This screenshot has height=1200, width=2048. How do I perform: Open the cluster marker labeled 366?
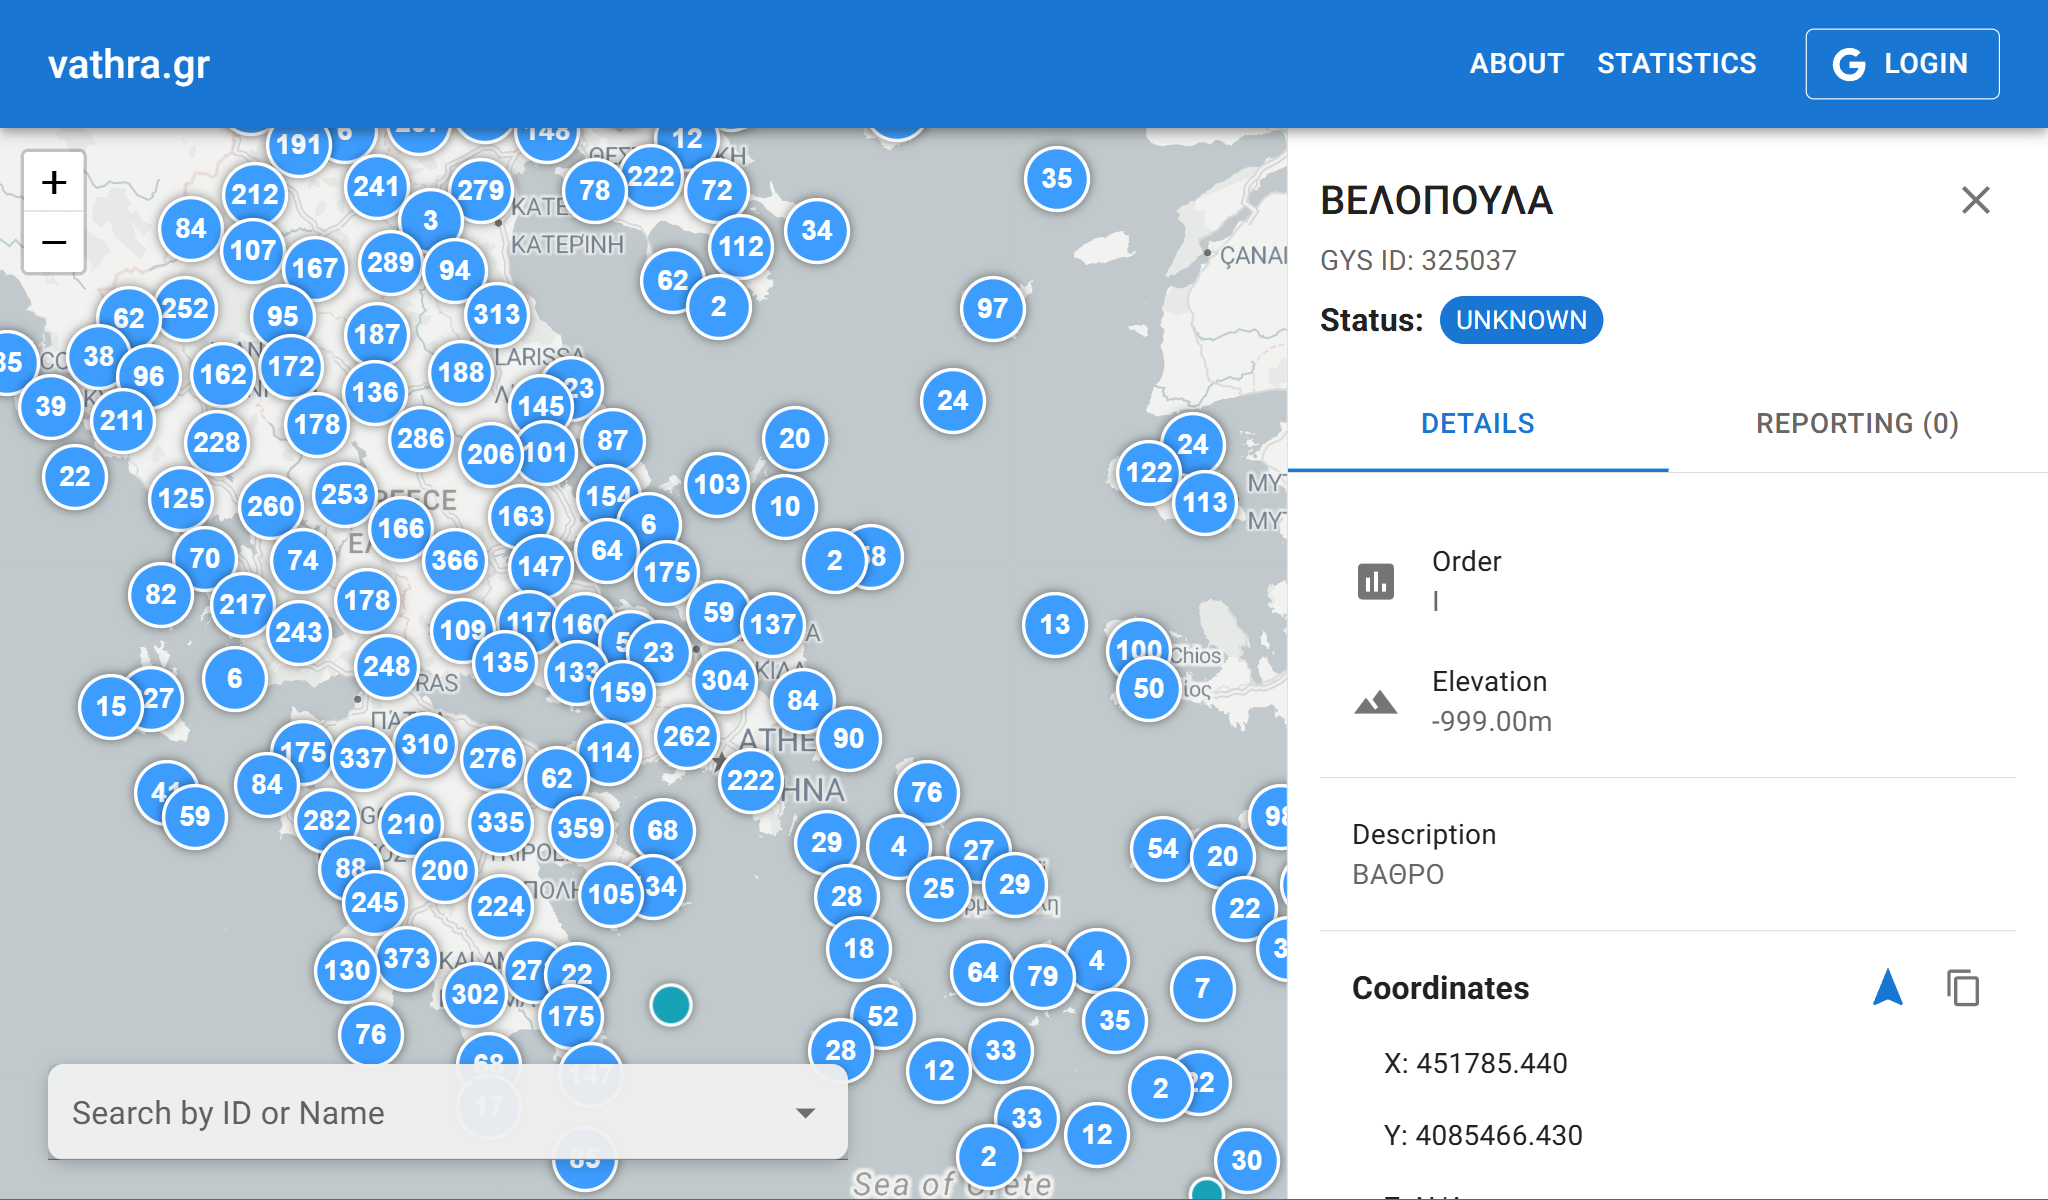pos(455,560)
